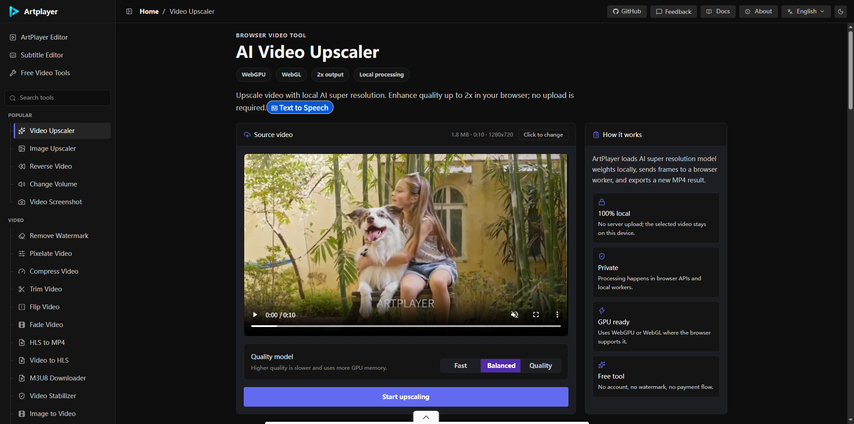Screen dimensions: 854x424
Task: Click the HLS to MP4 file icon
Action: (x=22, y=343)
